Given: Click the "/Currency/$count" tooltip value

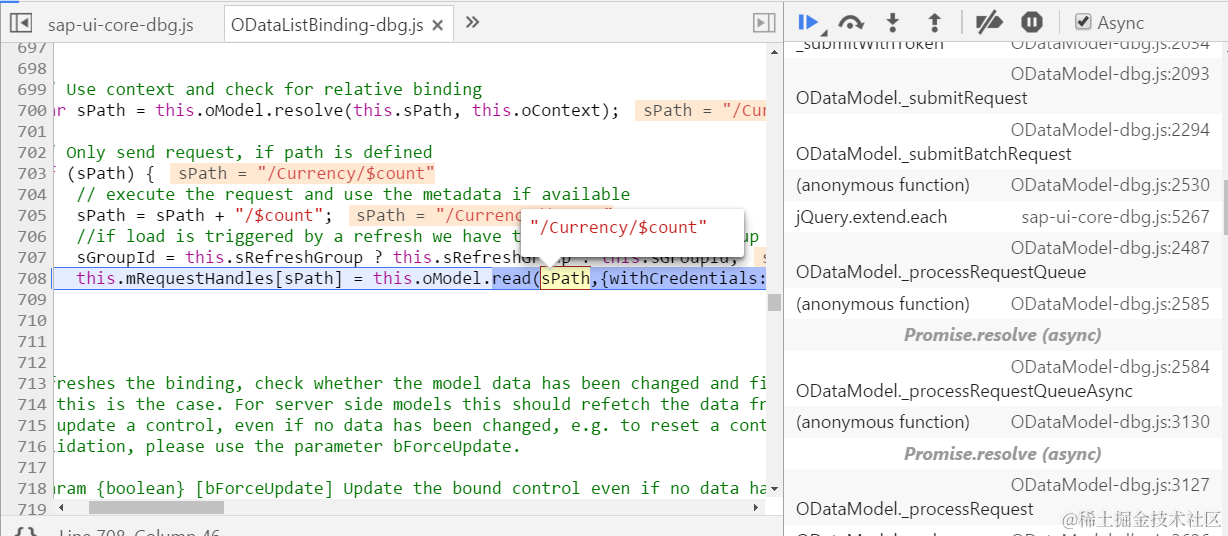Looking at the screenshot, I should tap(619, 227).
